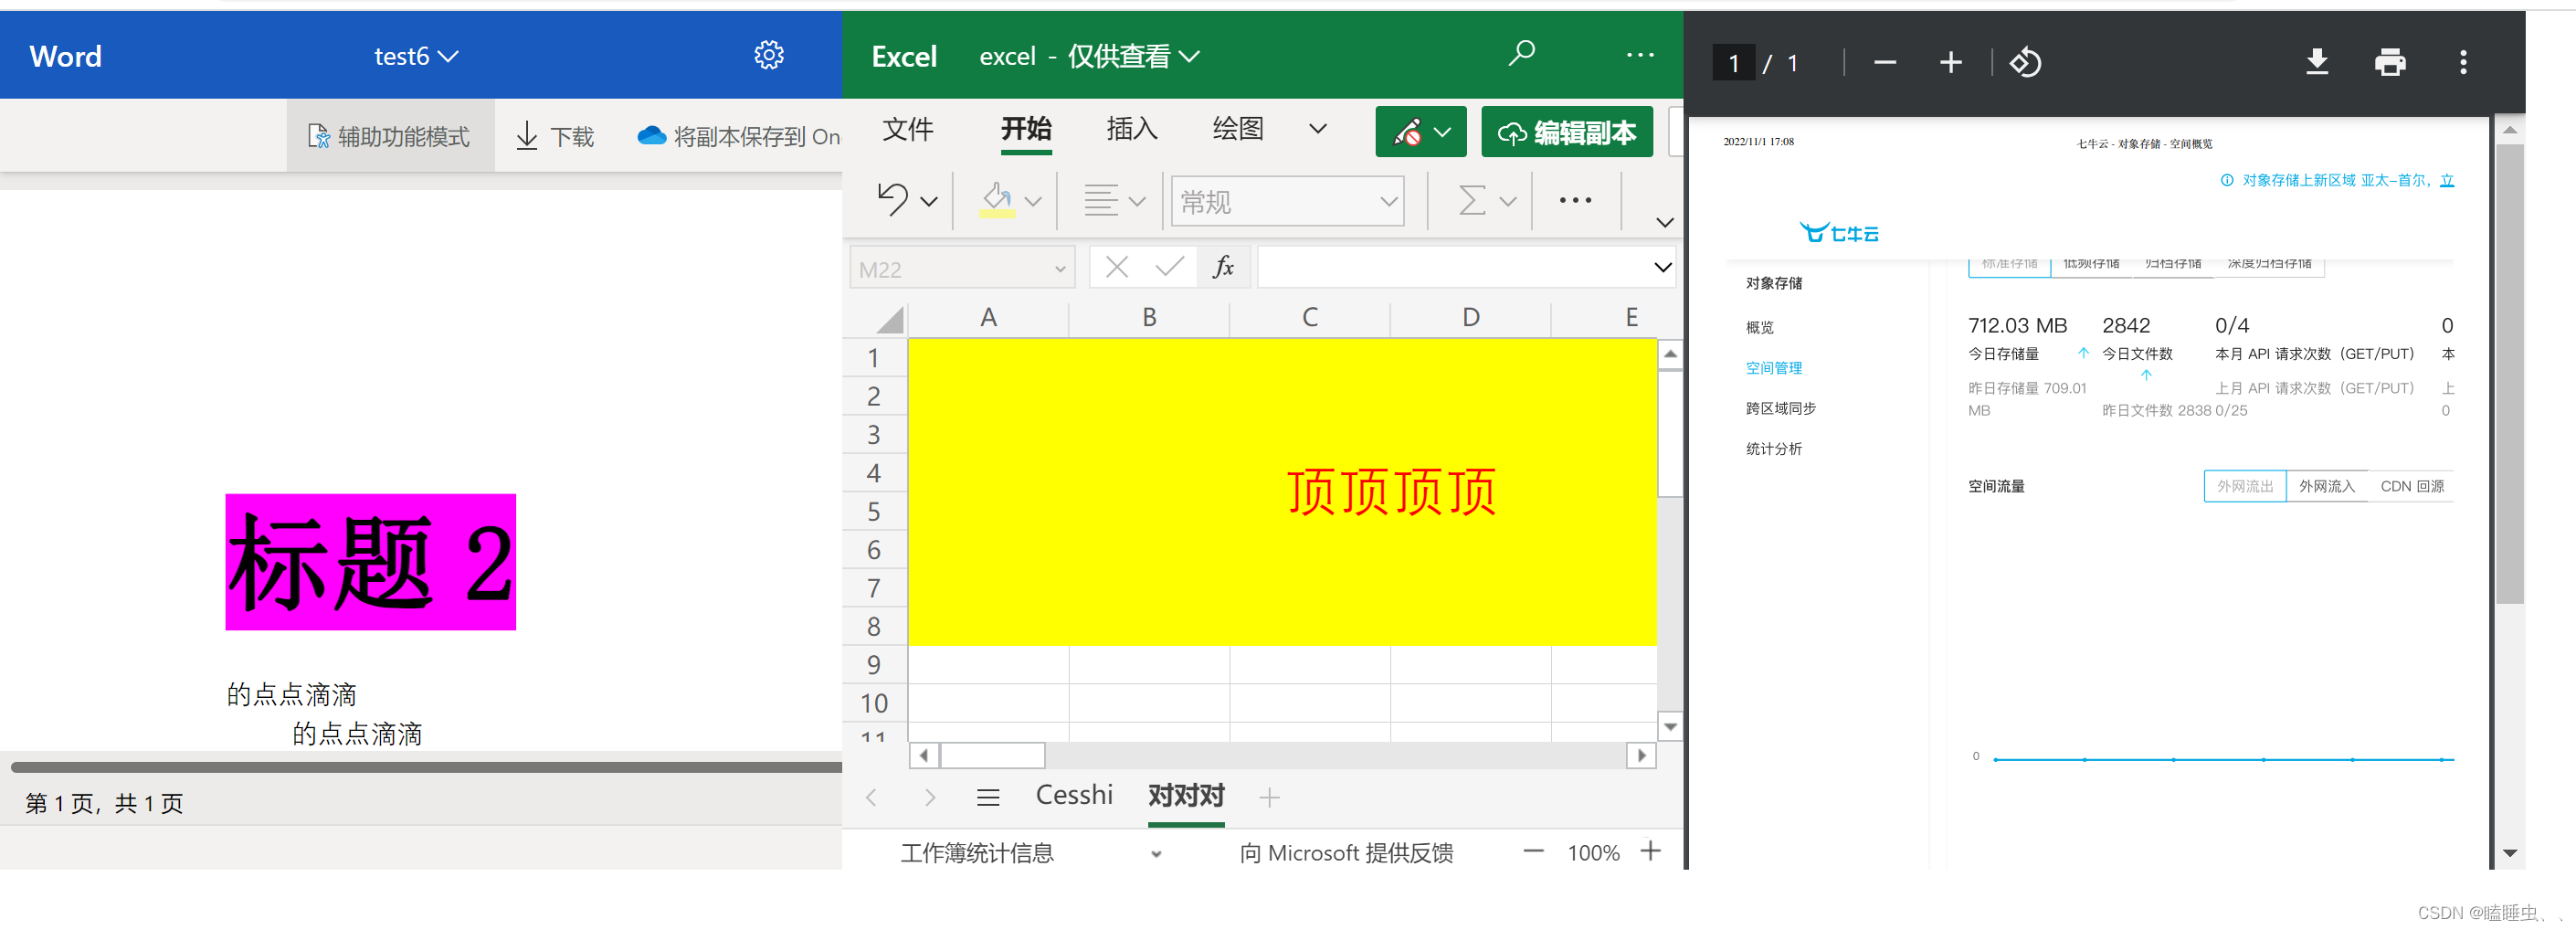Screen dimensions: 2576x930
Task: Add a new sheet with plus icon
Action: point(1269,797)
